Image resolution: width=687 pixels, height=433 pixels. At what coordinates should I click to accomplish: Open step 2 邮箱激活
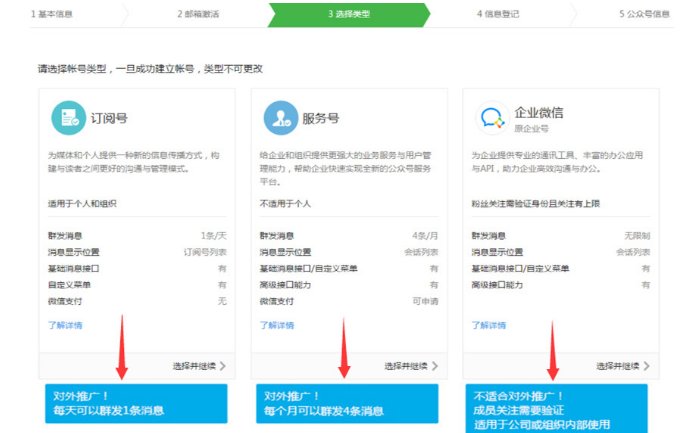coord(198,14)
